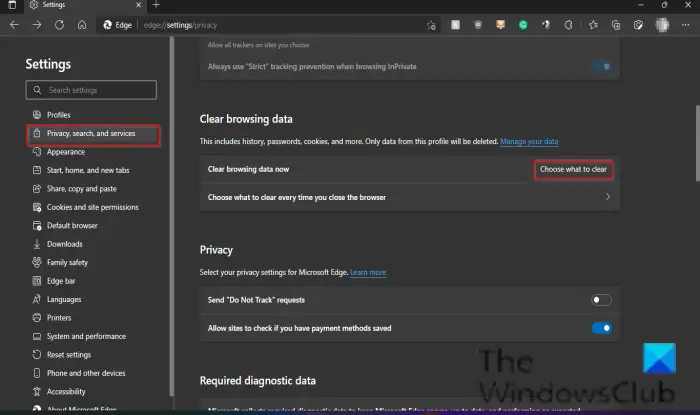Open a new tab with plus icon
This screenshot has width=700, height=415.
pos(156,5)
